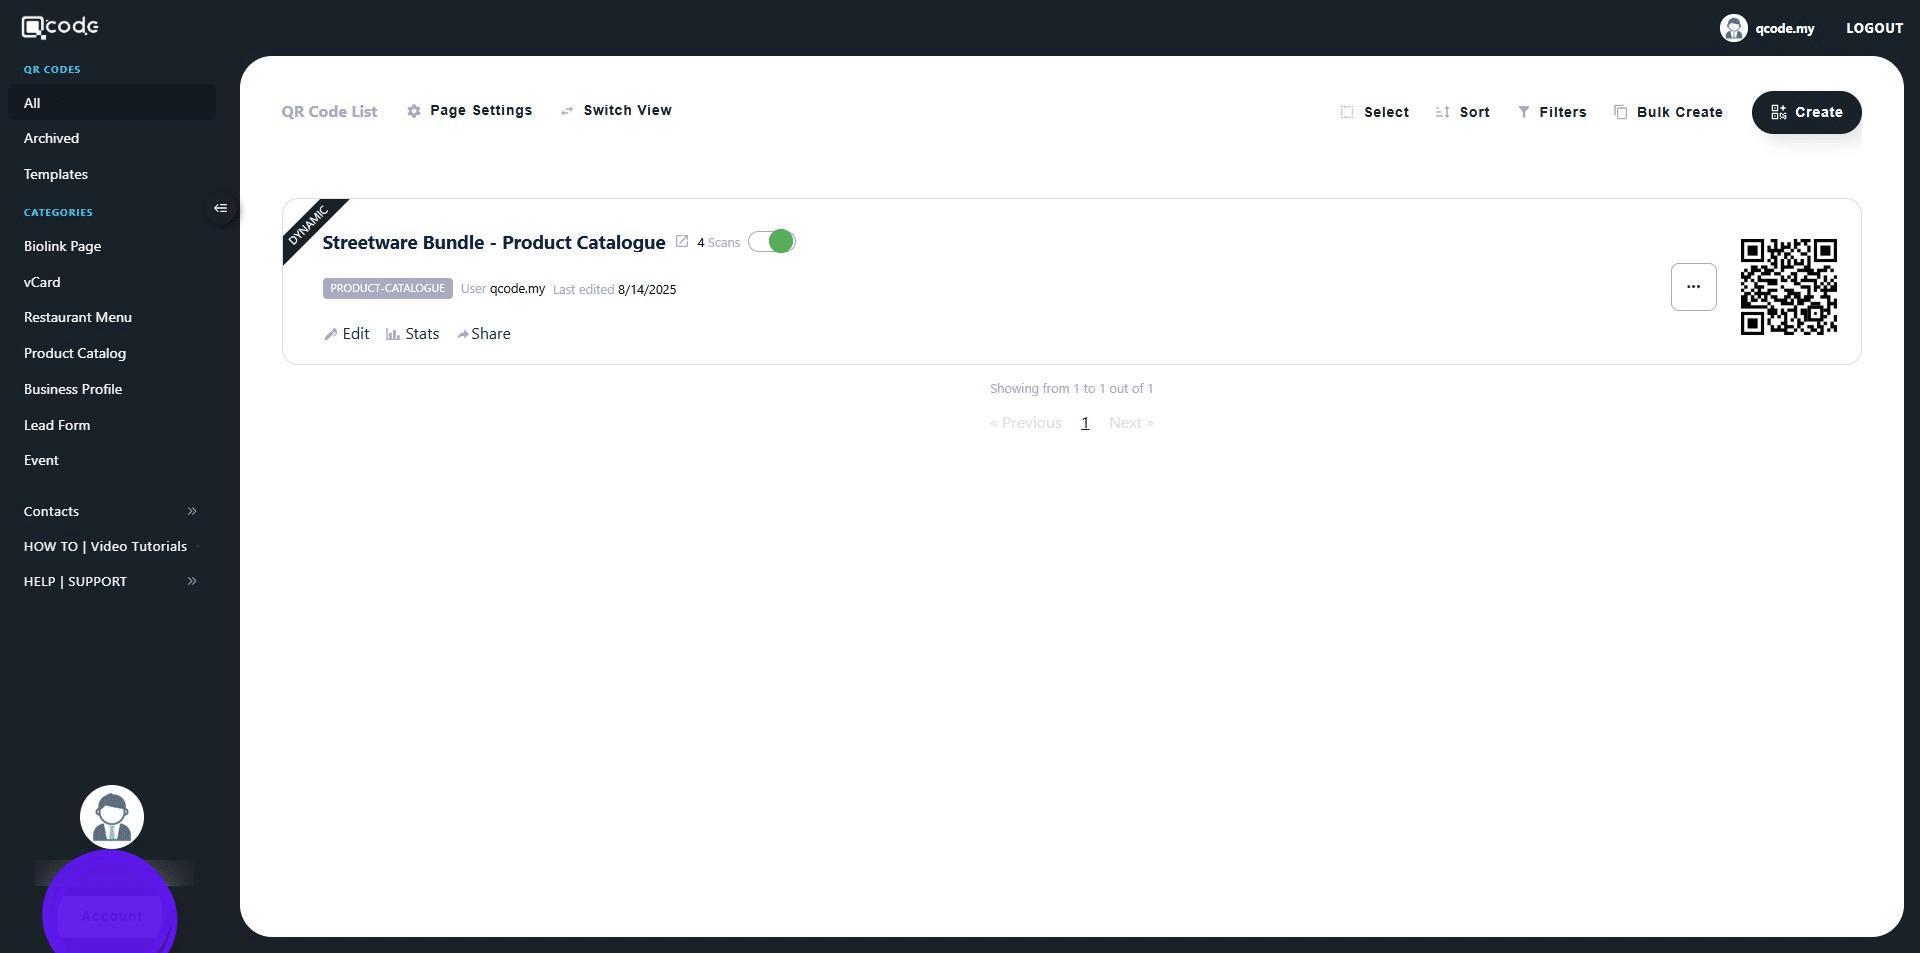Open qcode.my username in top bar
This screenshot has height=953, width=1920.
click(1784, 28)
